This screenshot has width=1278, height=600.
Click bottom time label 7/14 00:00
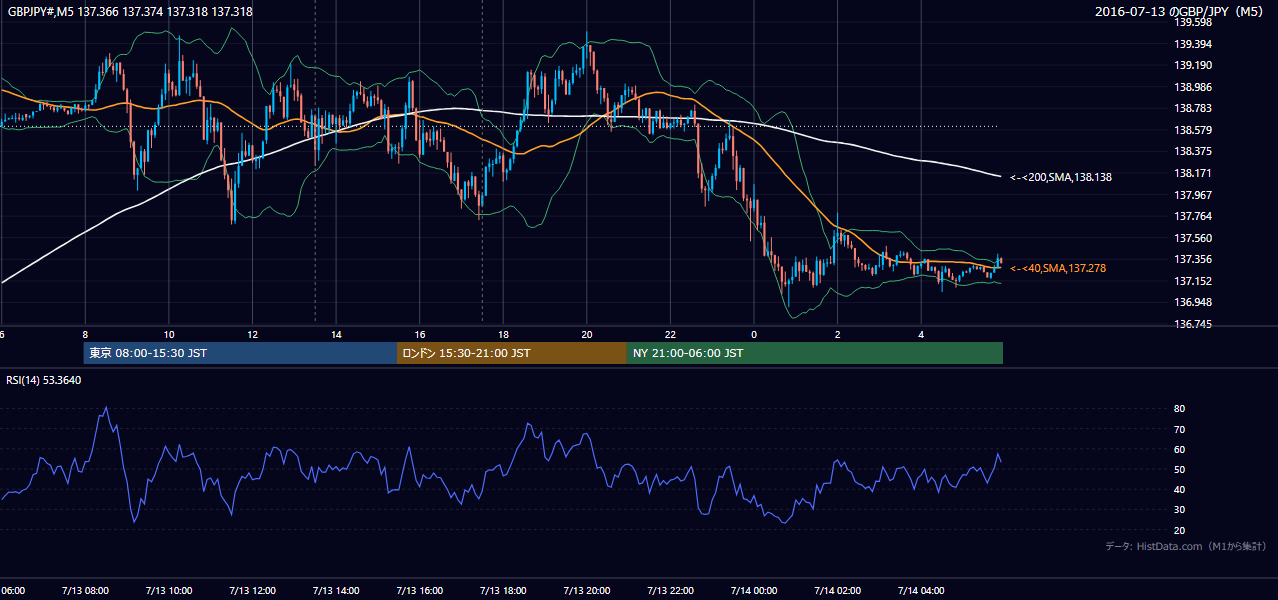click(754, 590)
